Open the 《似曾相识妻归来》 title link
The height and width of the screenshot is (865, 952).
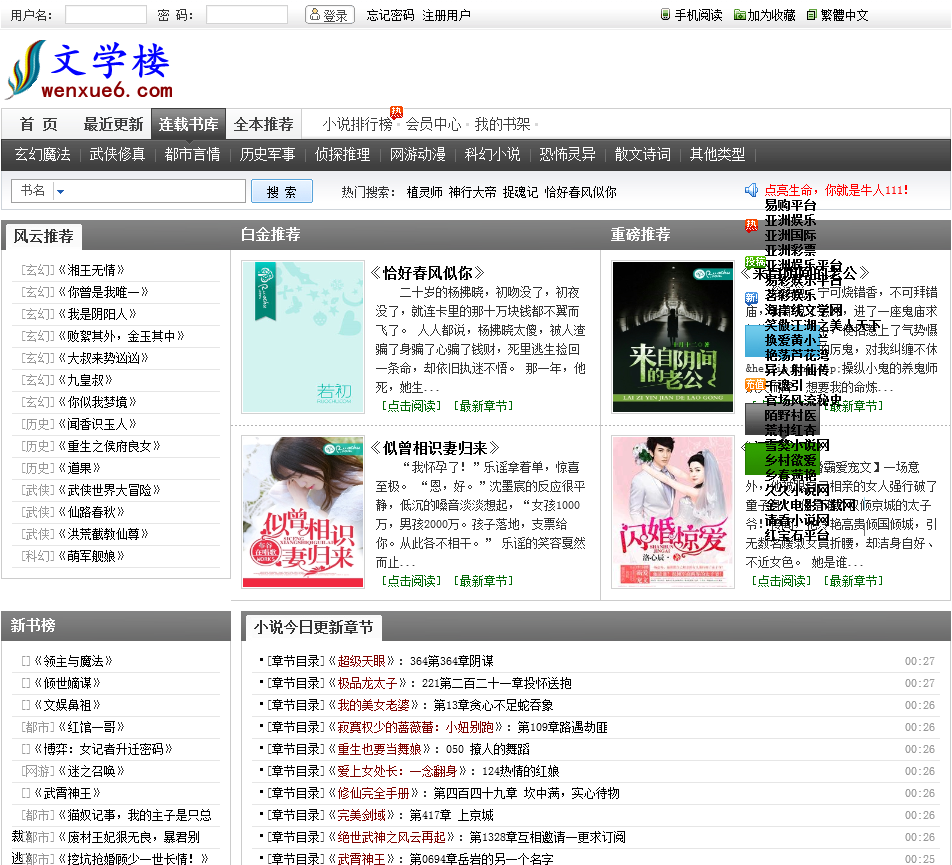435,448
